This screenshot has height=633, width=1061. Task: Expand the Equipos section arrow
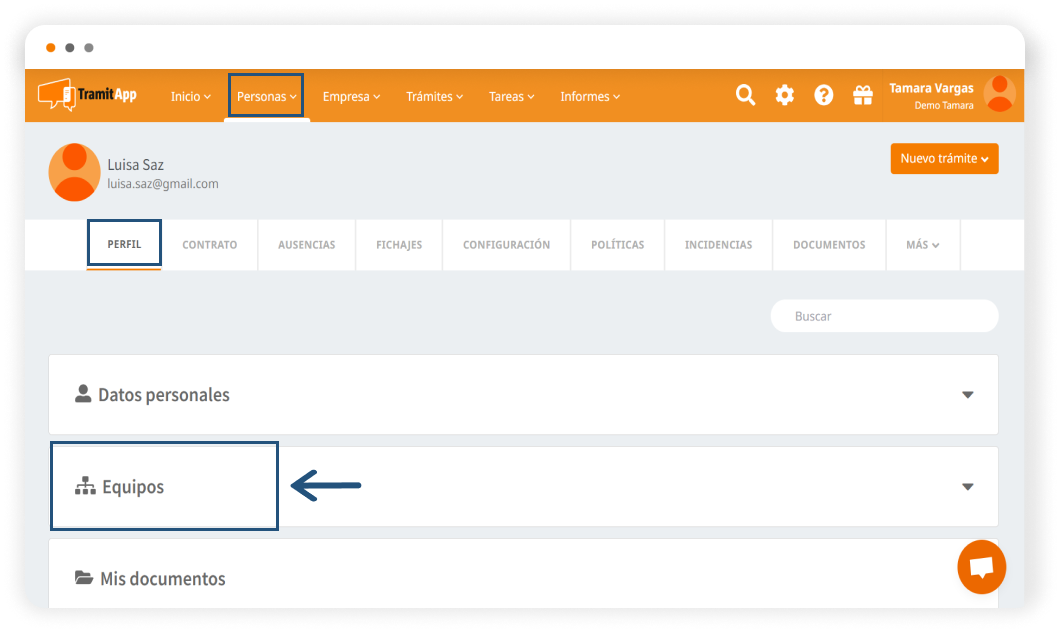coord(967,487)
